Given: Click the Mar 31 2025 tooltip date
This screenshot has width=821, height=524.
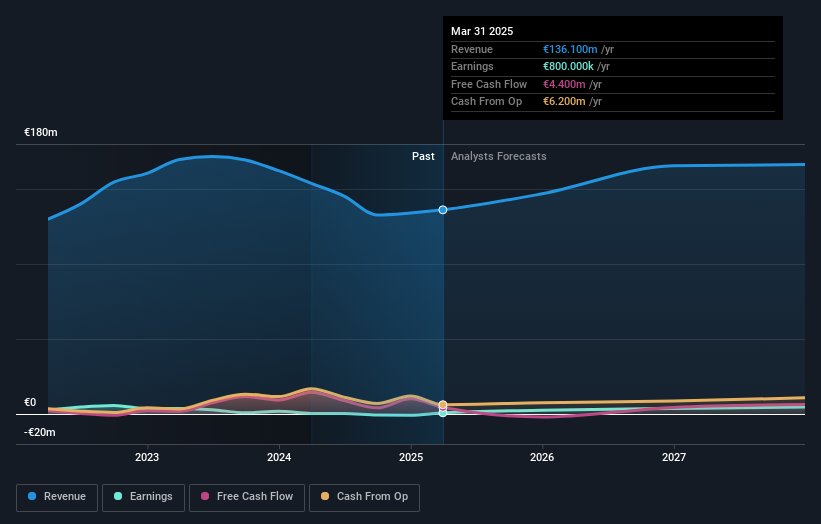Looking at the screenshot, I should [x=482, y=31].
